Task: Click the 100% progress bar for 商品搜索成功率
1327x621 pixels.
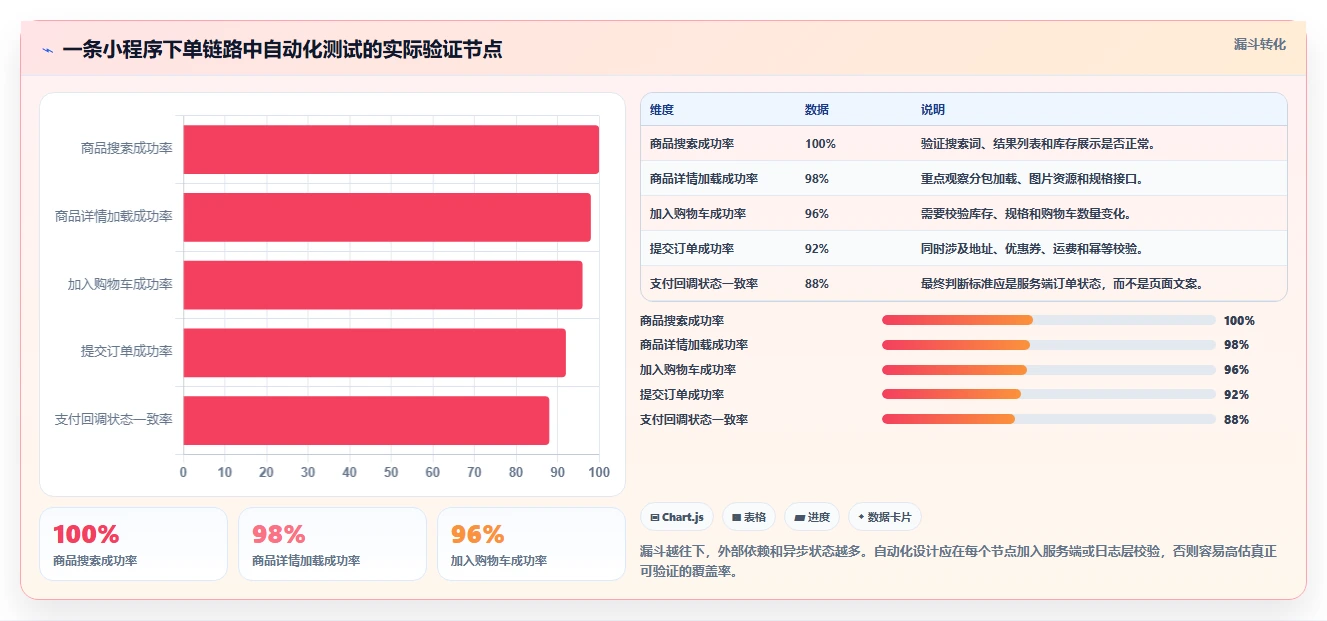Action: tap(1049, 320)
